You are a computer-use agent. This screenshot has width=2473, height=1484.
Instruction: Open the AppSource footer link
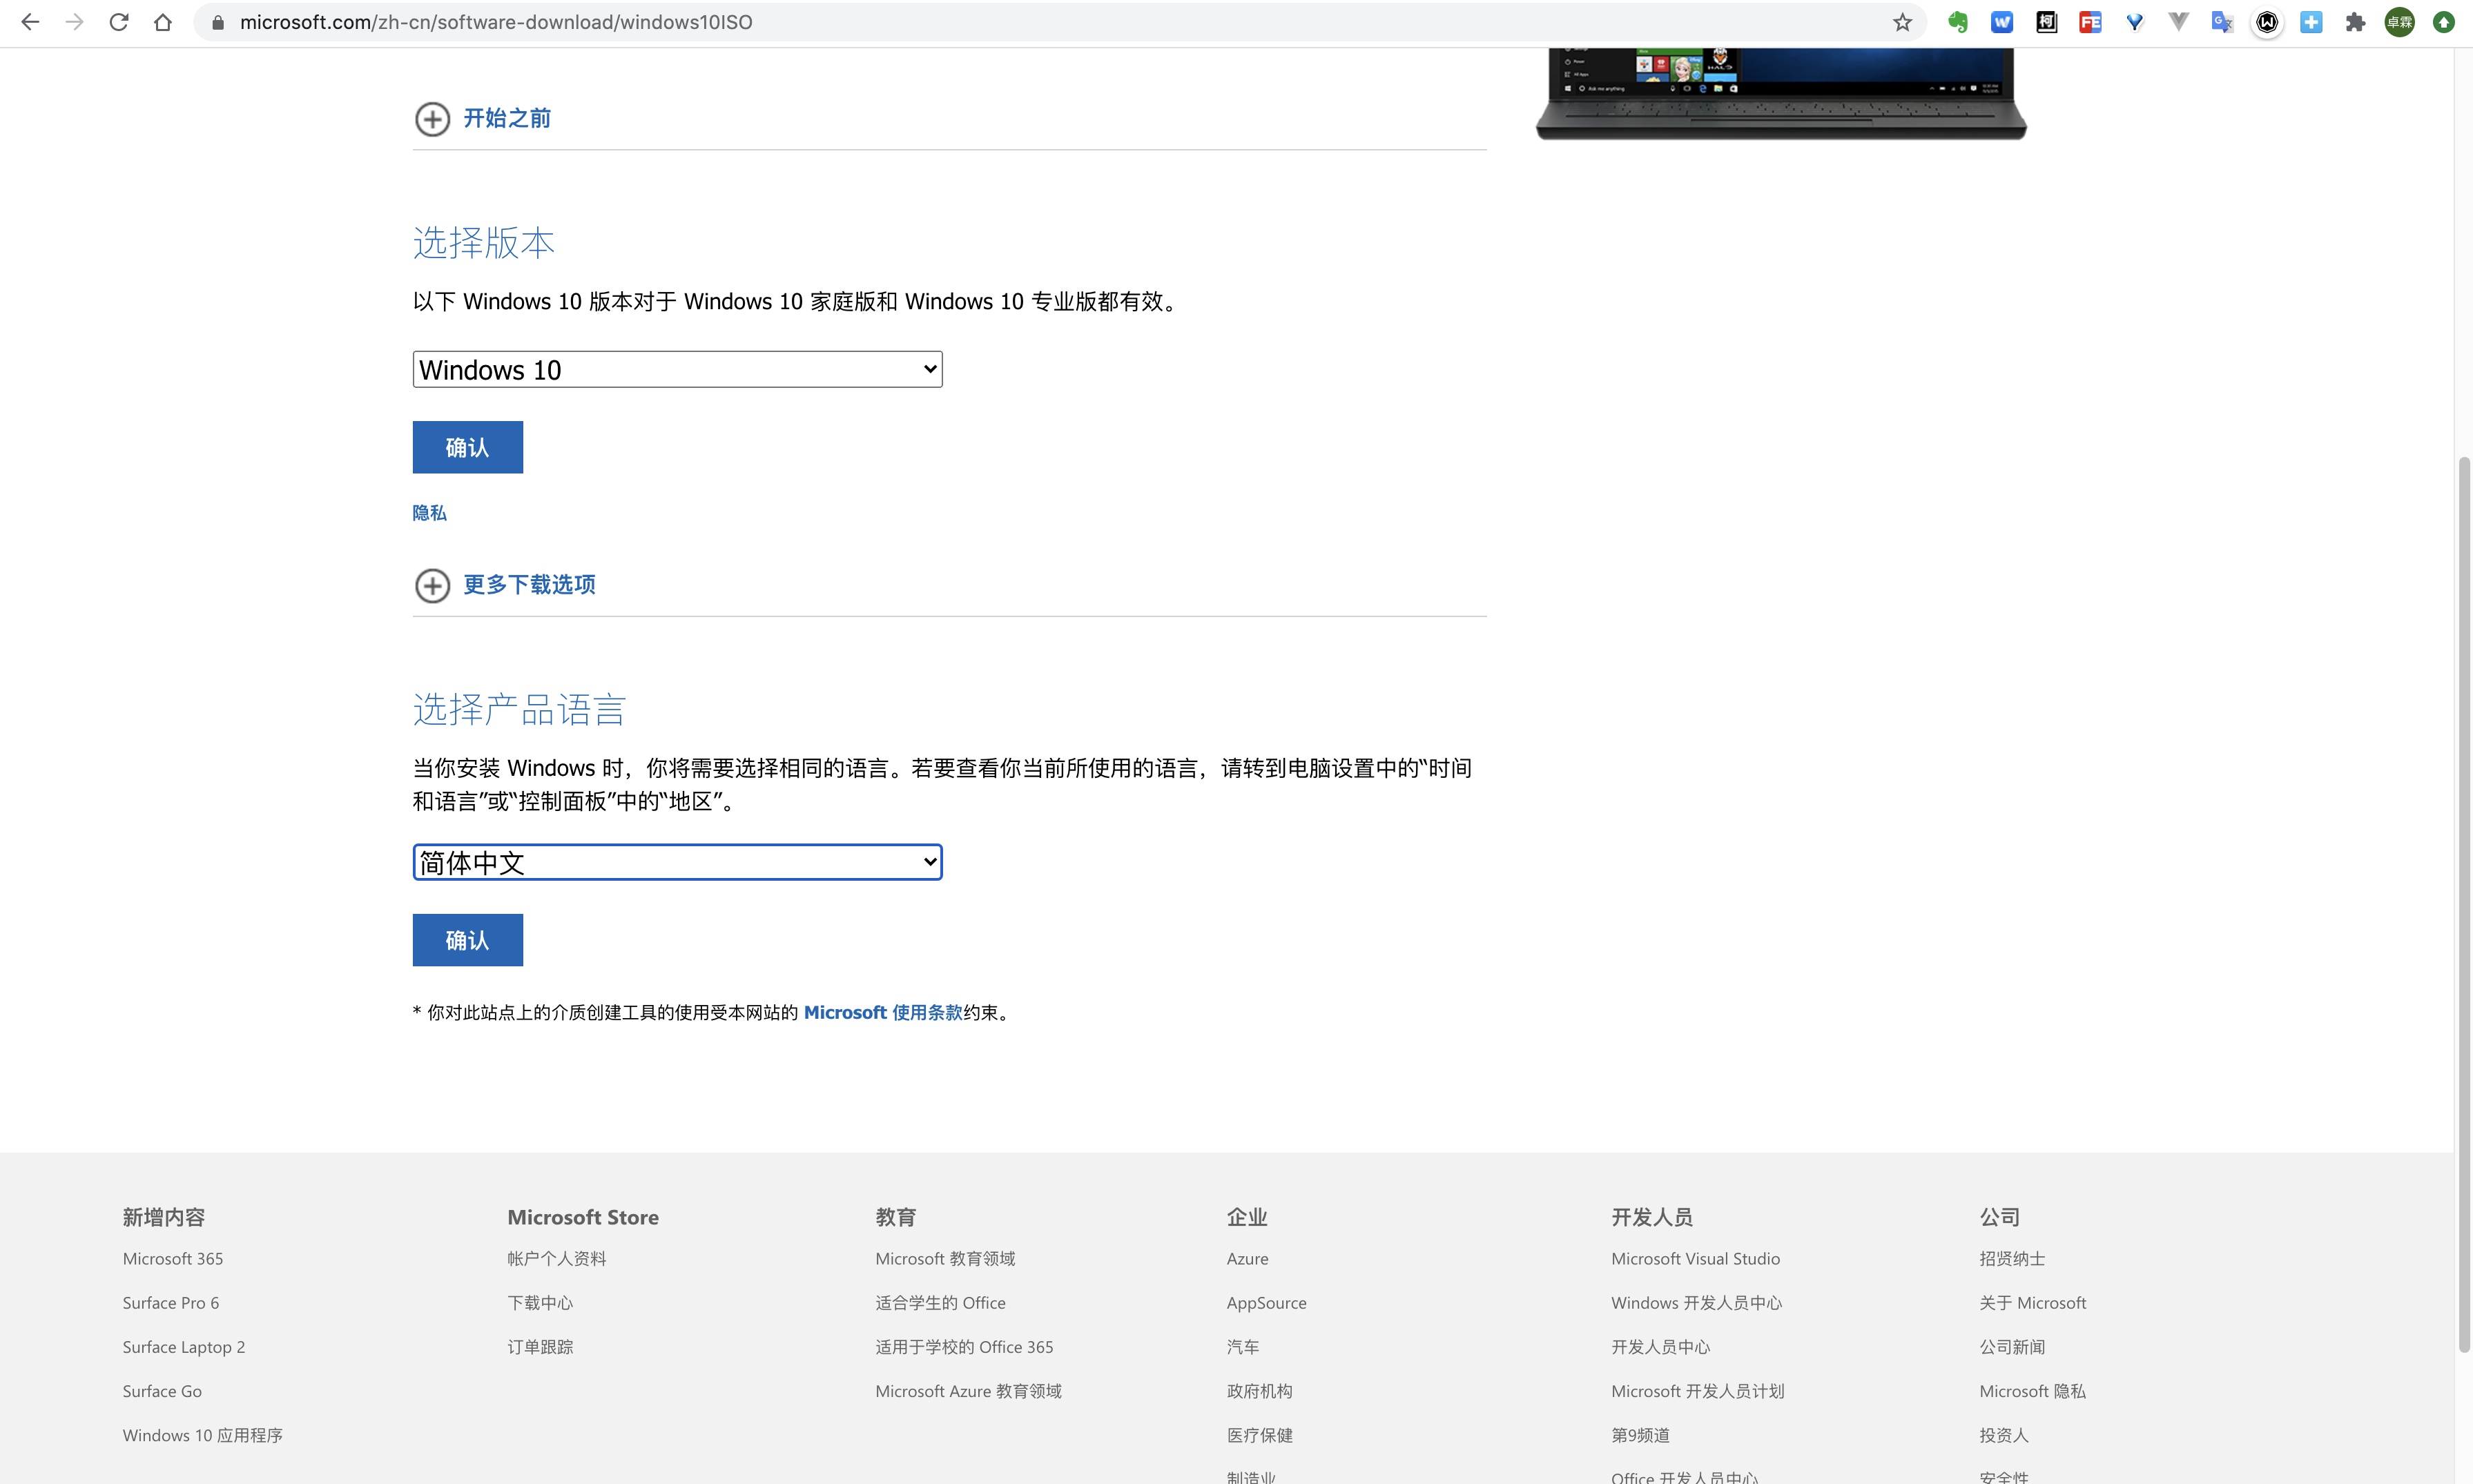pos(1266,1303)
